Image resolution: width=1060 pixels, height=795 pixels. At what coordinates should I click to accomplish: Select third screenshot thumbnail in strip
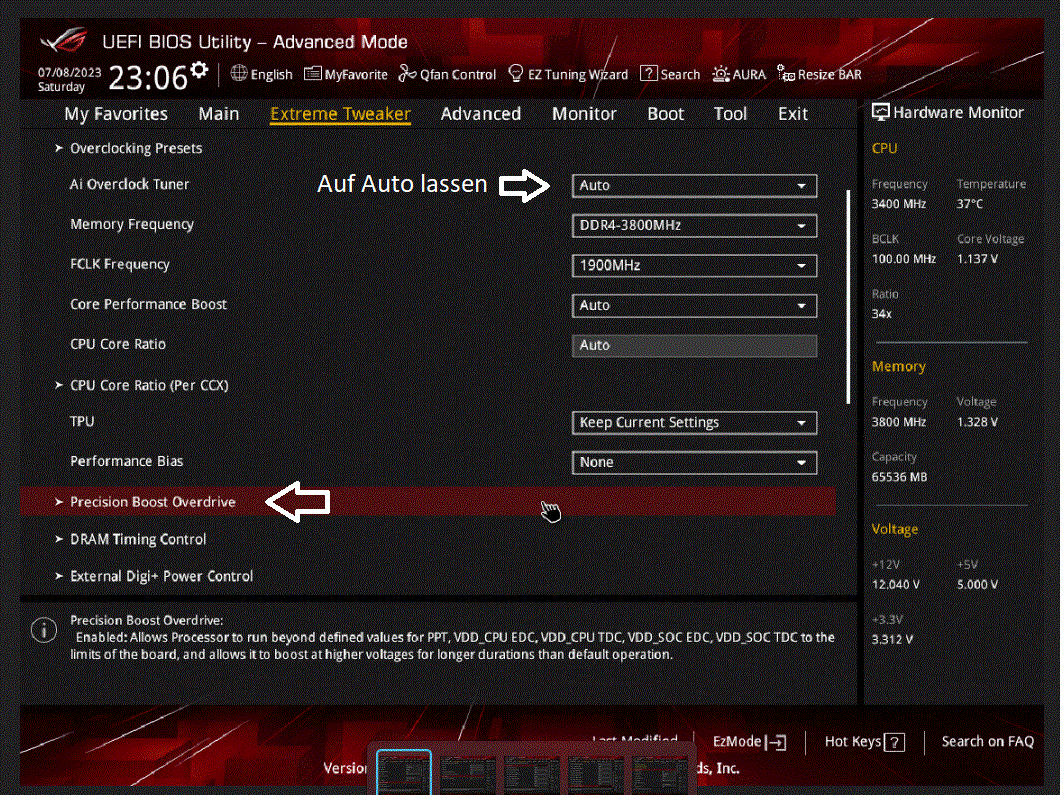click(532, 775)
